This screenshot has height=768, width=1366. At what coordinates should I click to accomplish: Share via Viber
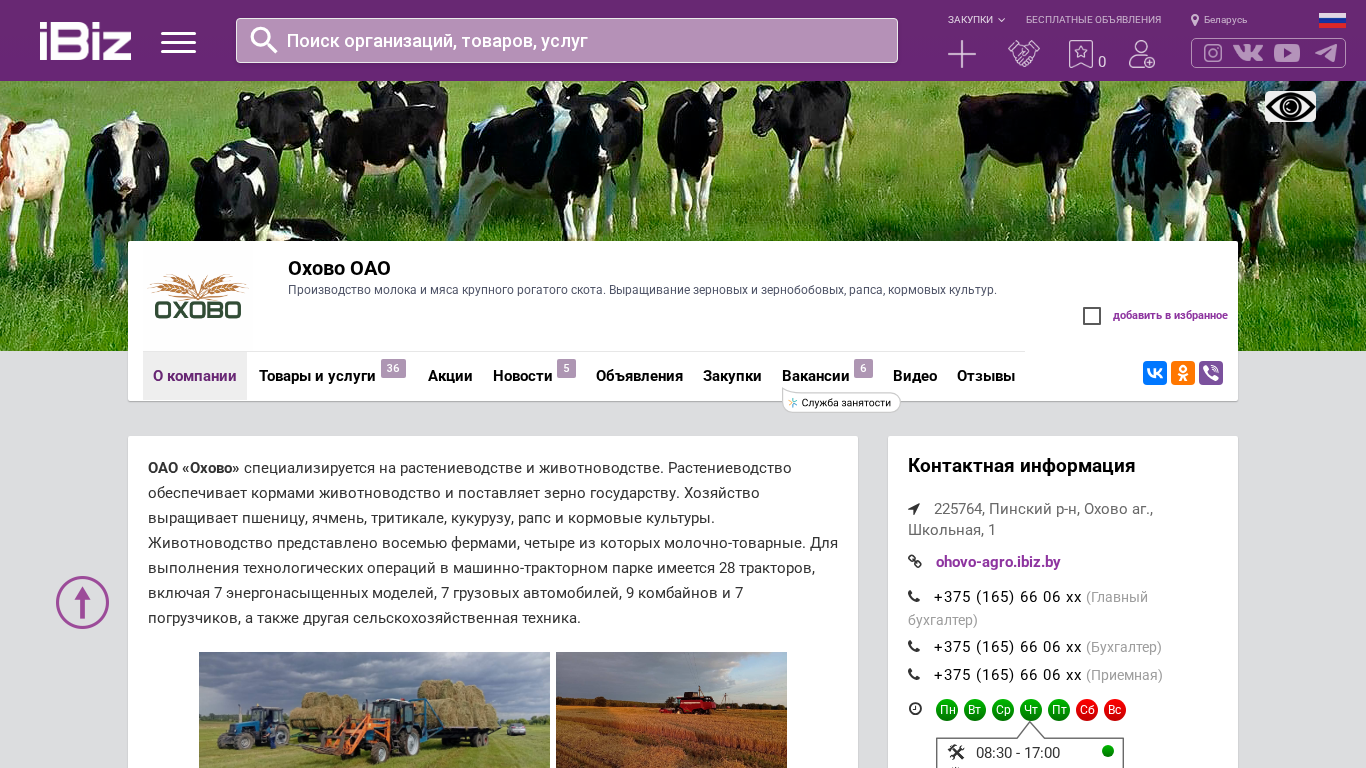1211,373
